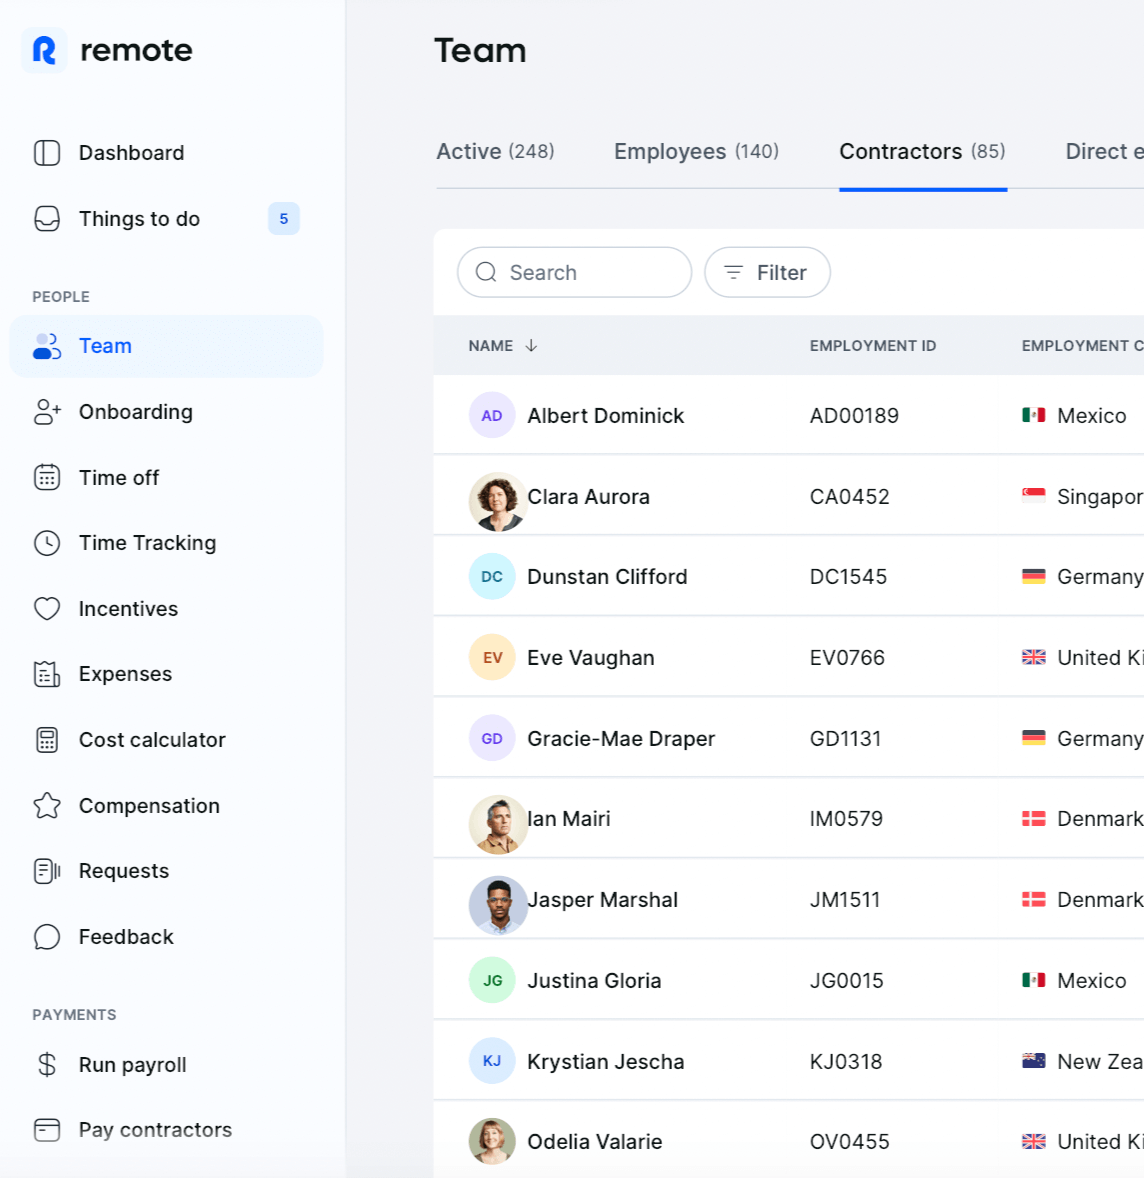The image size is (1144, 1178).
Task: Open Onboarding via its person-plus icon
Action: tap(46, 411)
